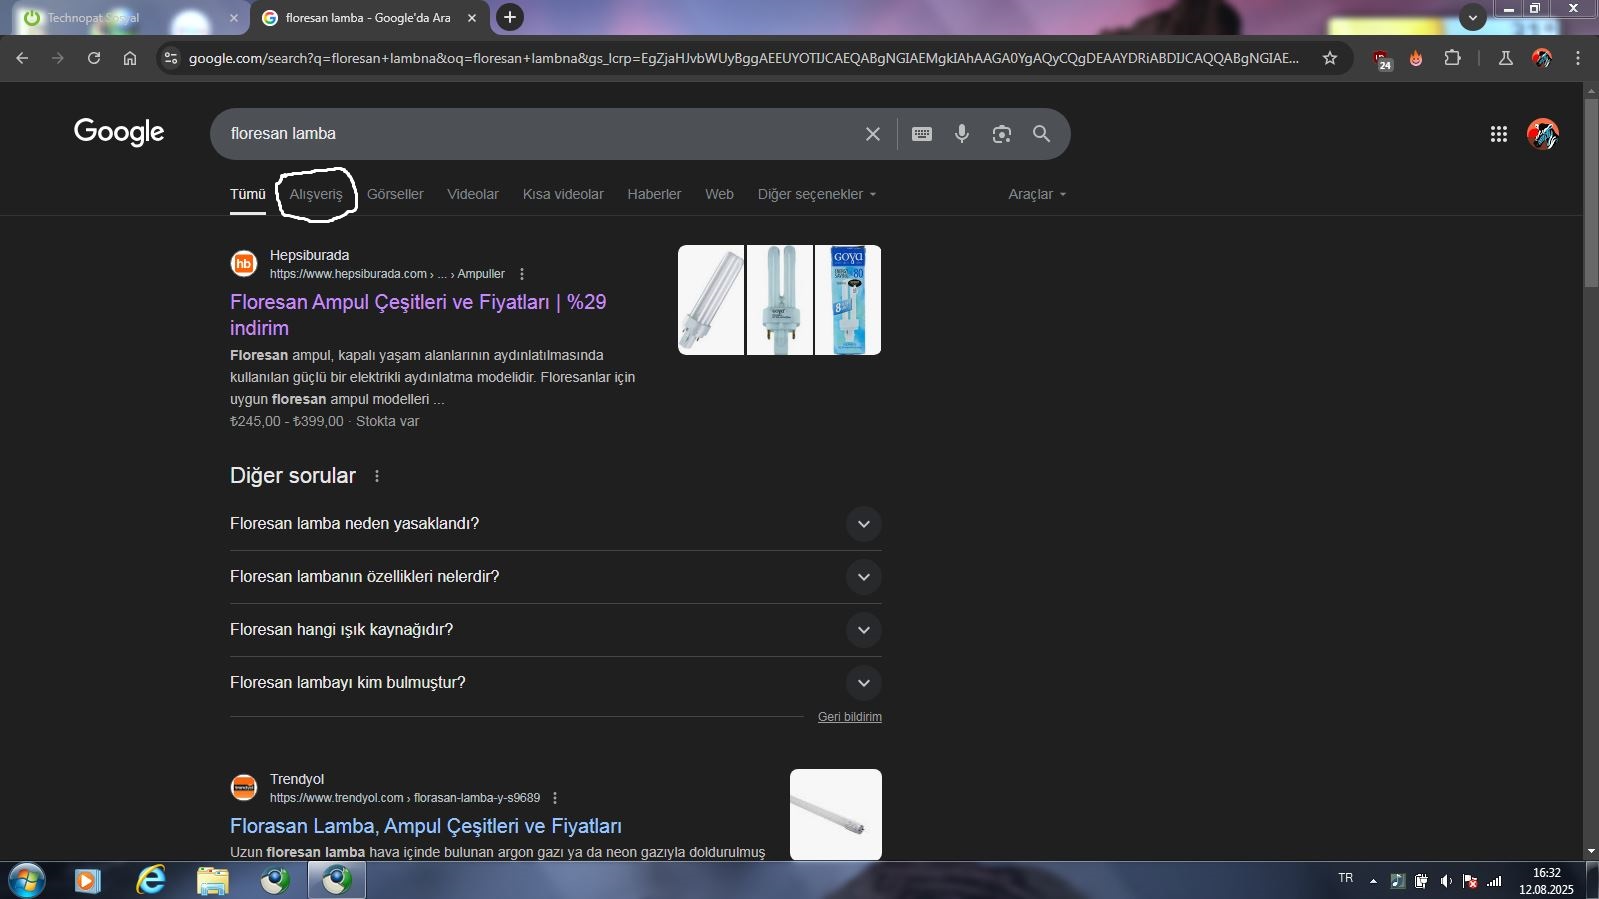Open 'Florasan Lamba, Ampul Çeşitleri' Trendyol link
This screenshot has width=1599, height=899.
(x=426, y=826)
